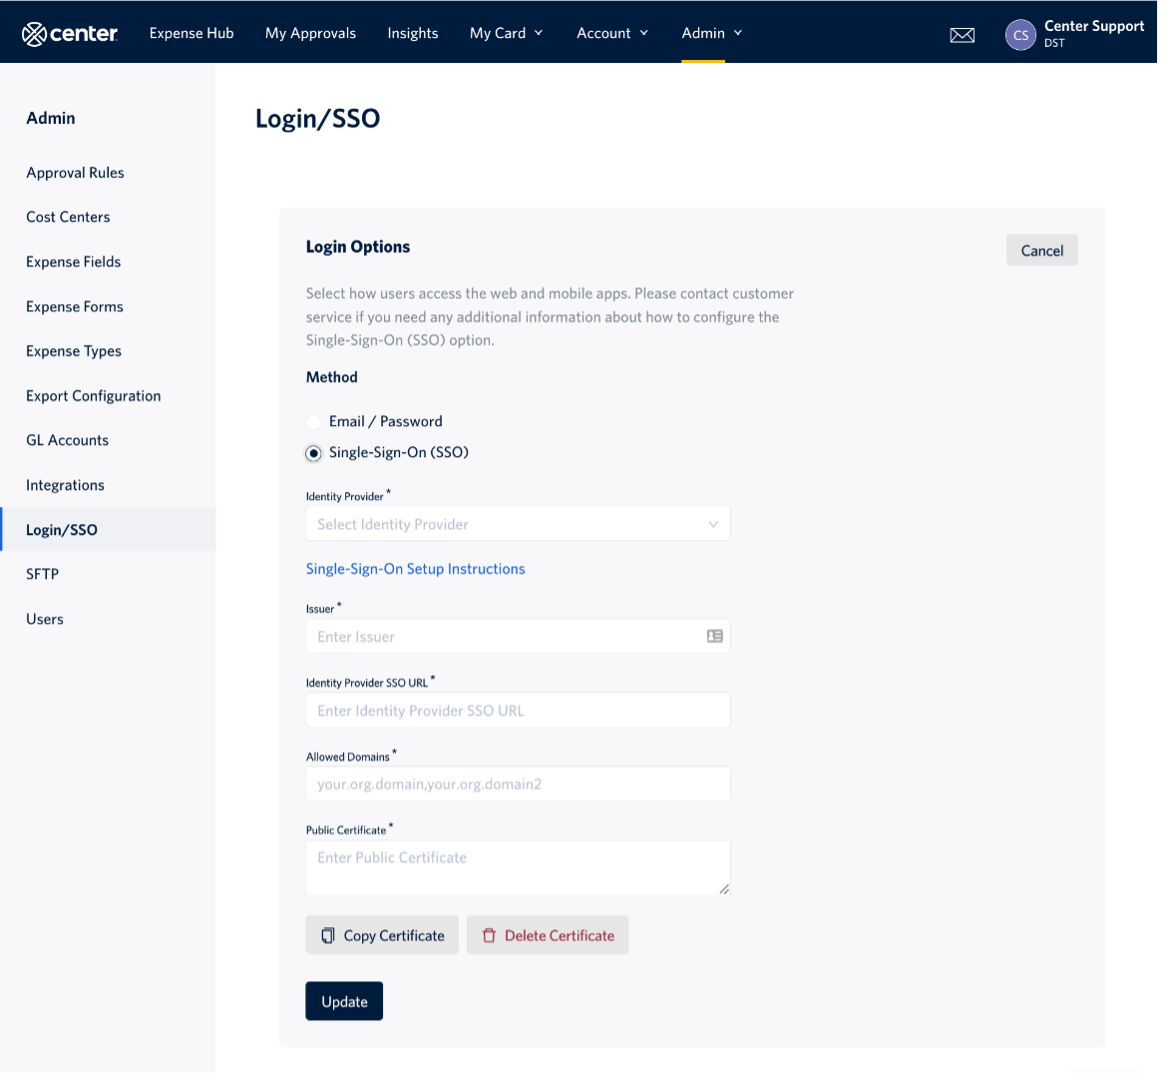Image resolution: width=1161 pixels, height=1075 pixels.
Task: Click the copy icon on Copy Certificate
Action: [328, 934]
